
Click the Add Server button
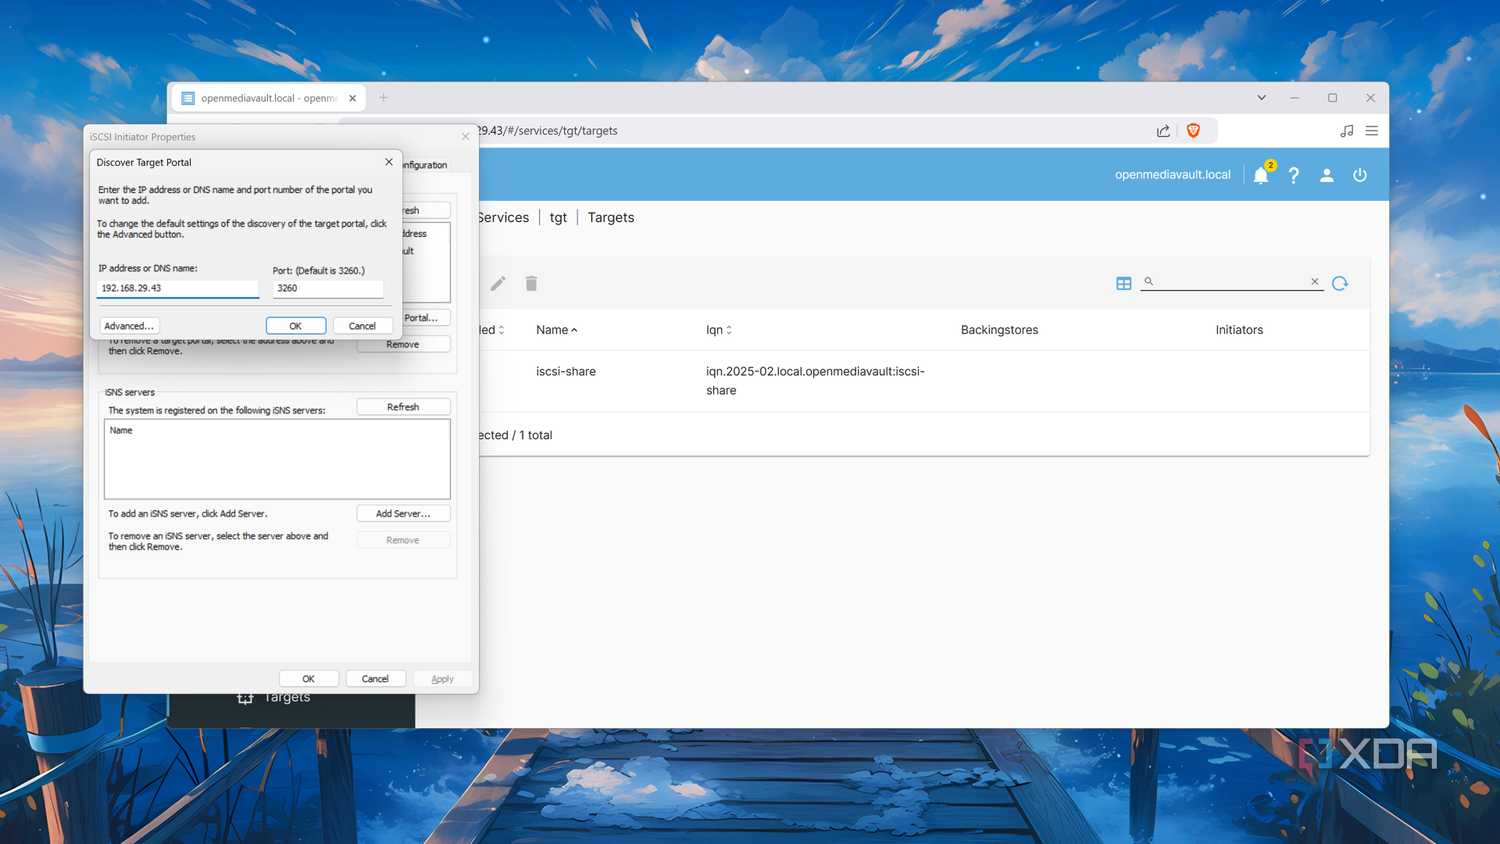403,514
